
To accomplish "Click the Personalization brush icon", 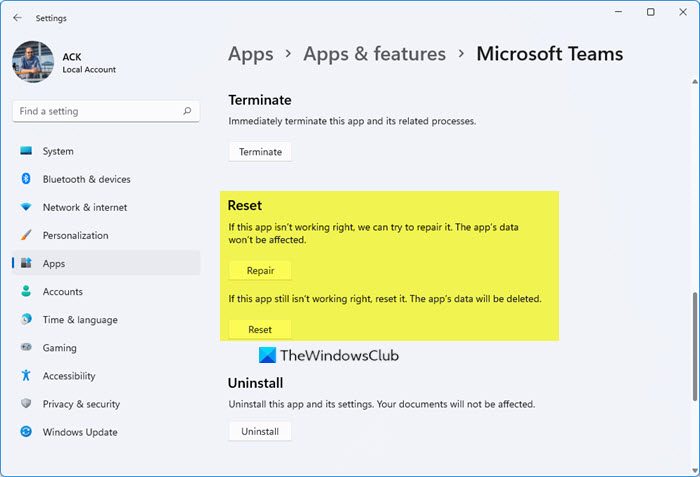I will coord(26,235).
